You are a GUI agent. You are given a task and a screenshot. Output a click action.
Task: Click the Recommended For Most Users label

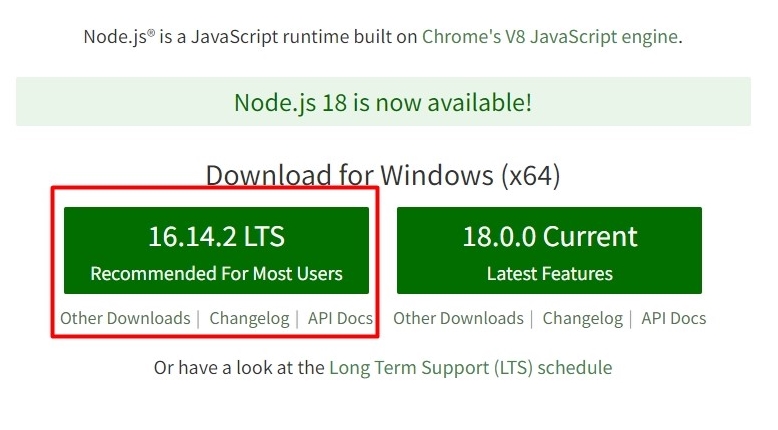pyautogui.click(x=216, y=273)
